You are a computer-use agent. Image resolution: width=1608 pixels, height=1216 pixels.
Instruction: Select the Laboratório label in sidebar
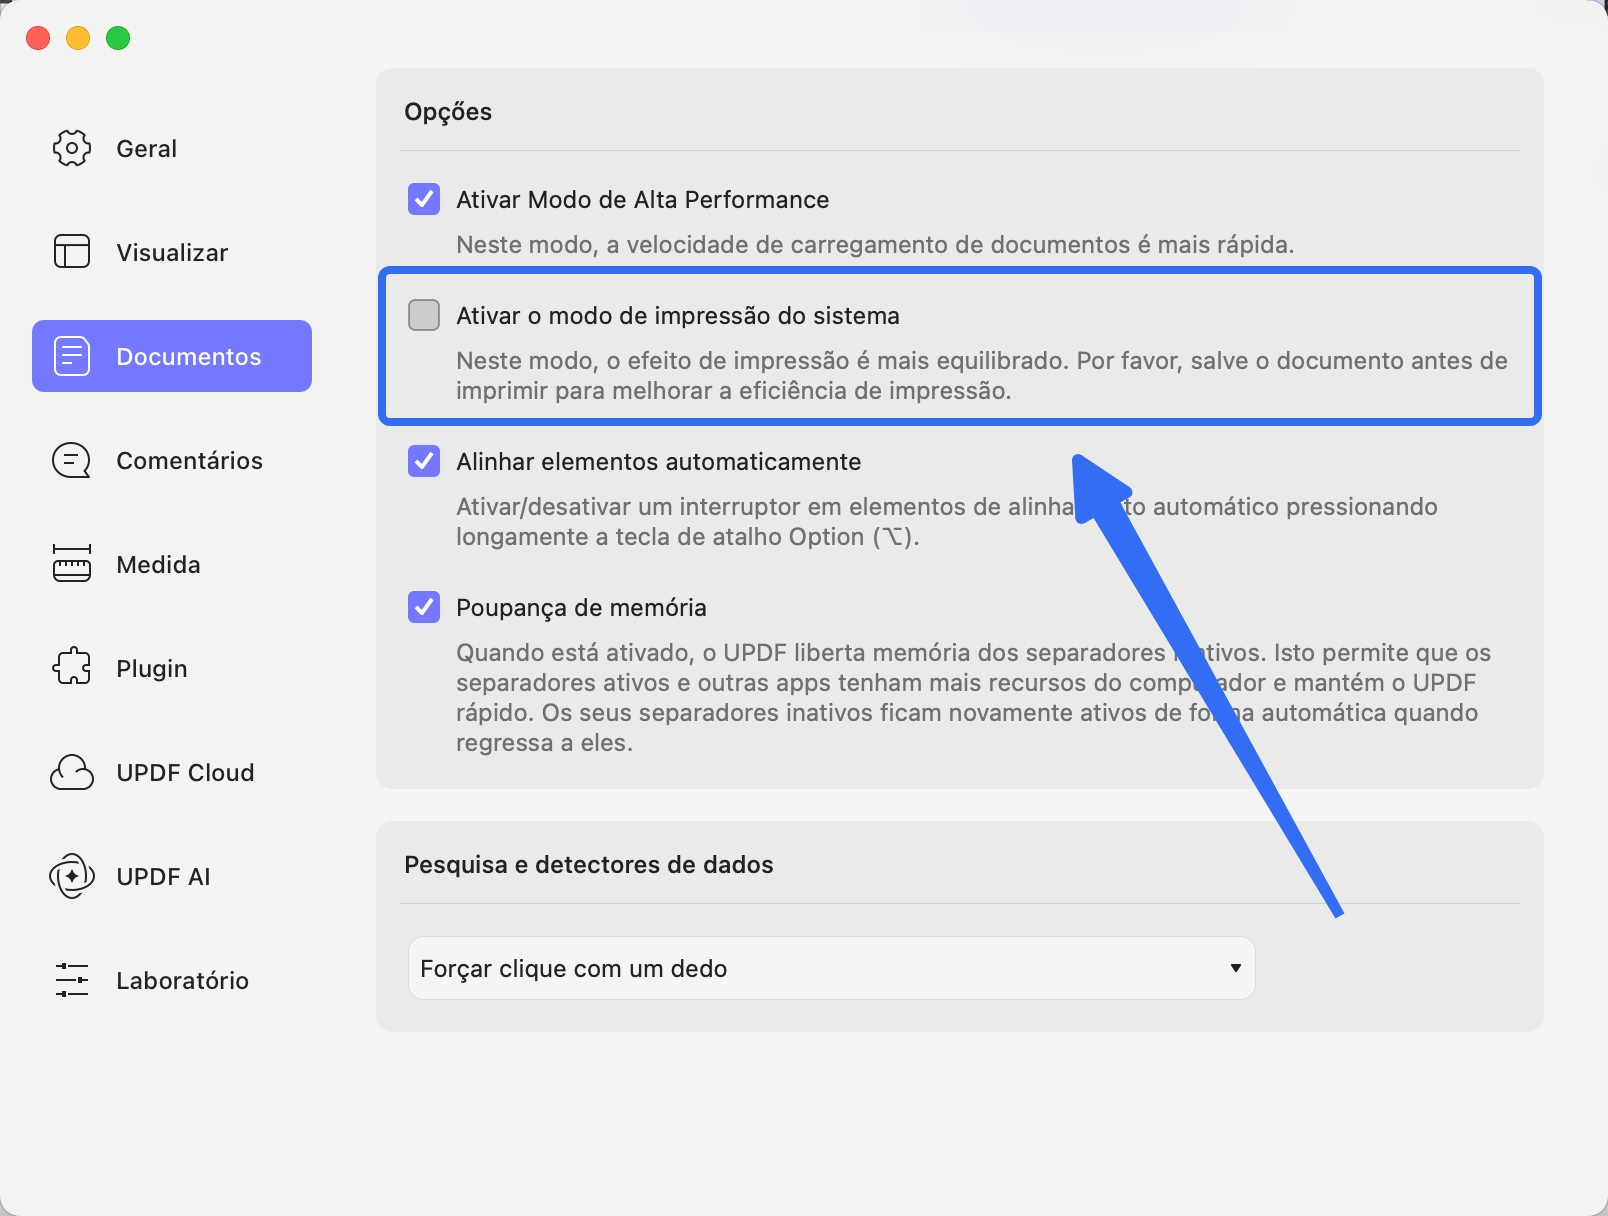(182, 981)
